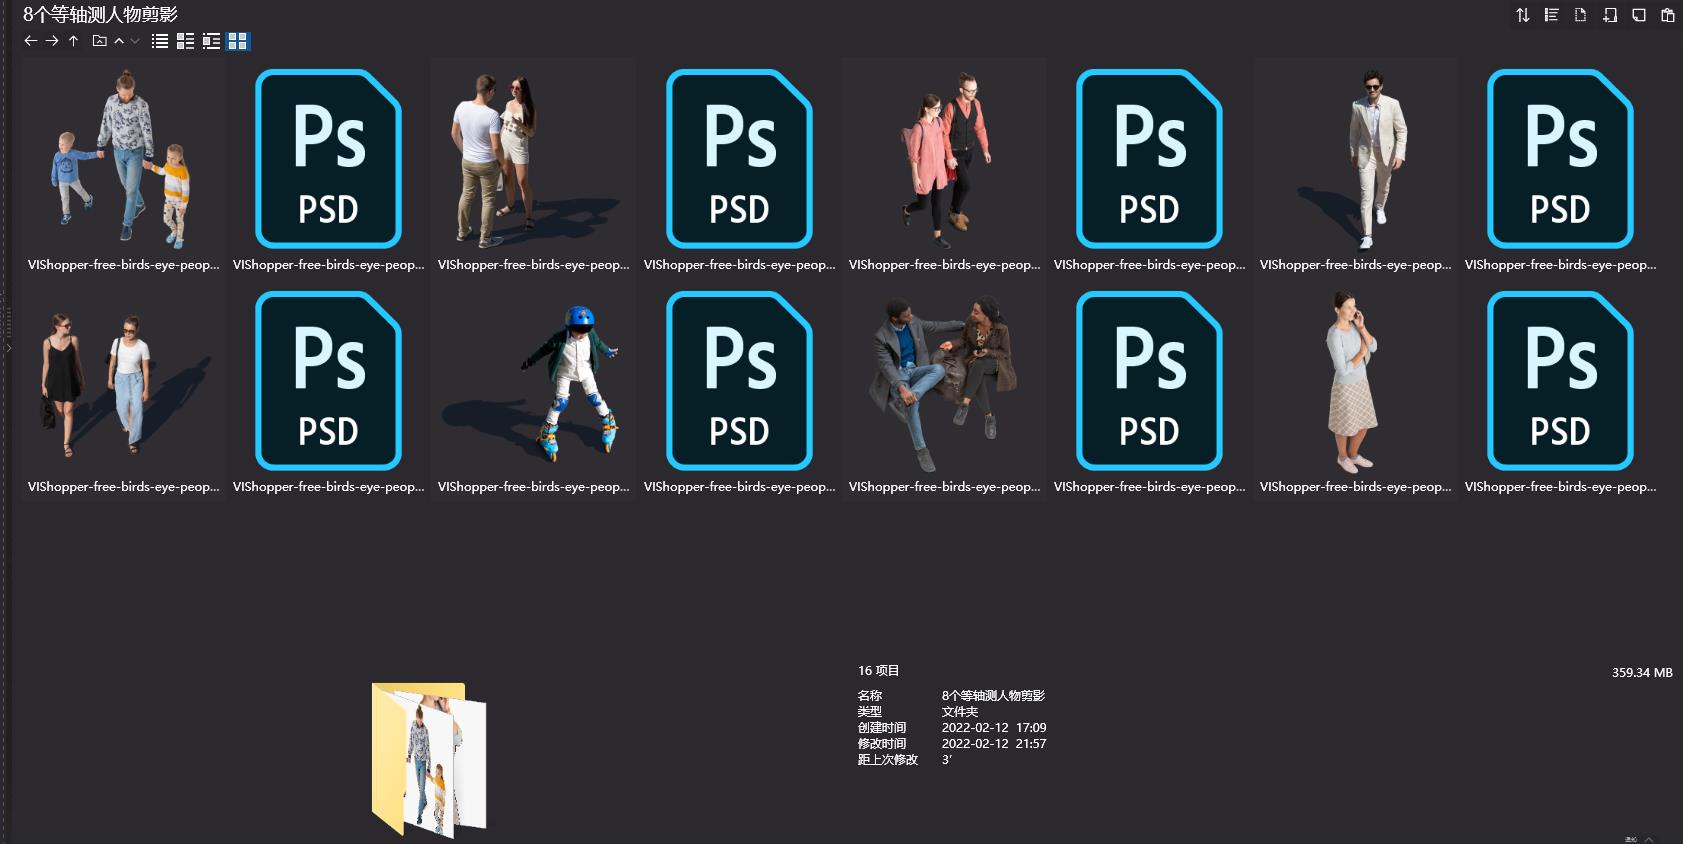Go back using the left arrow
Screen dimensions: 1683x844
coord(30,41)
